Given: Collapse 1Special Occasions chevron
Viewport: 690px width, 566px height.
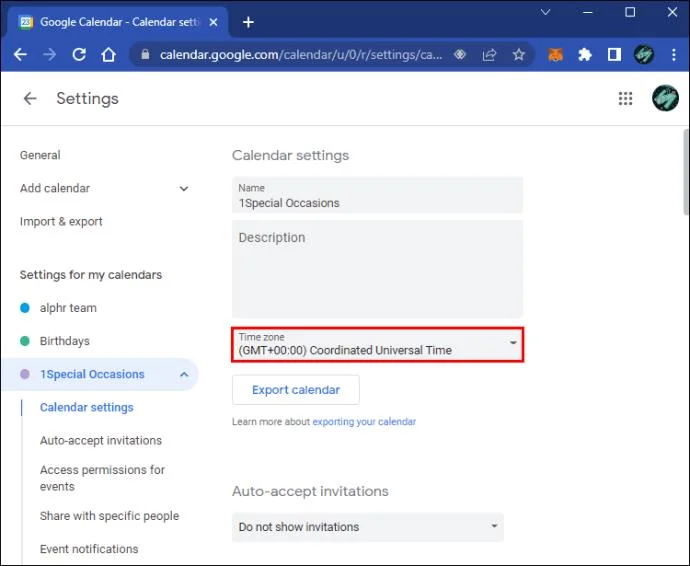Looking at the screenshot, I should point(184,375).
